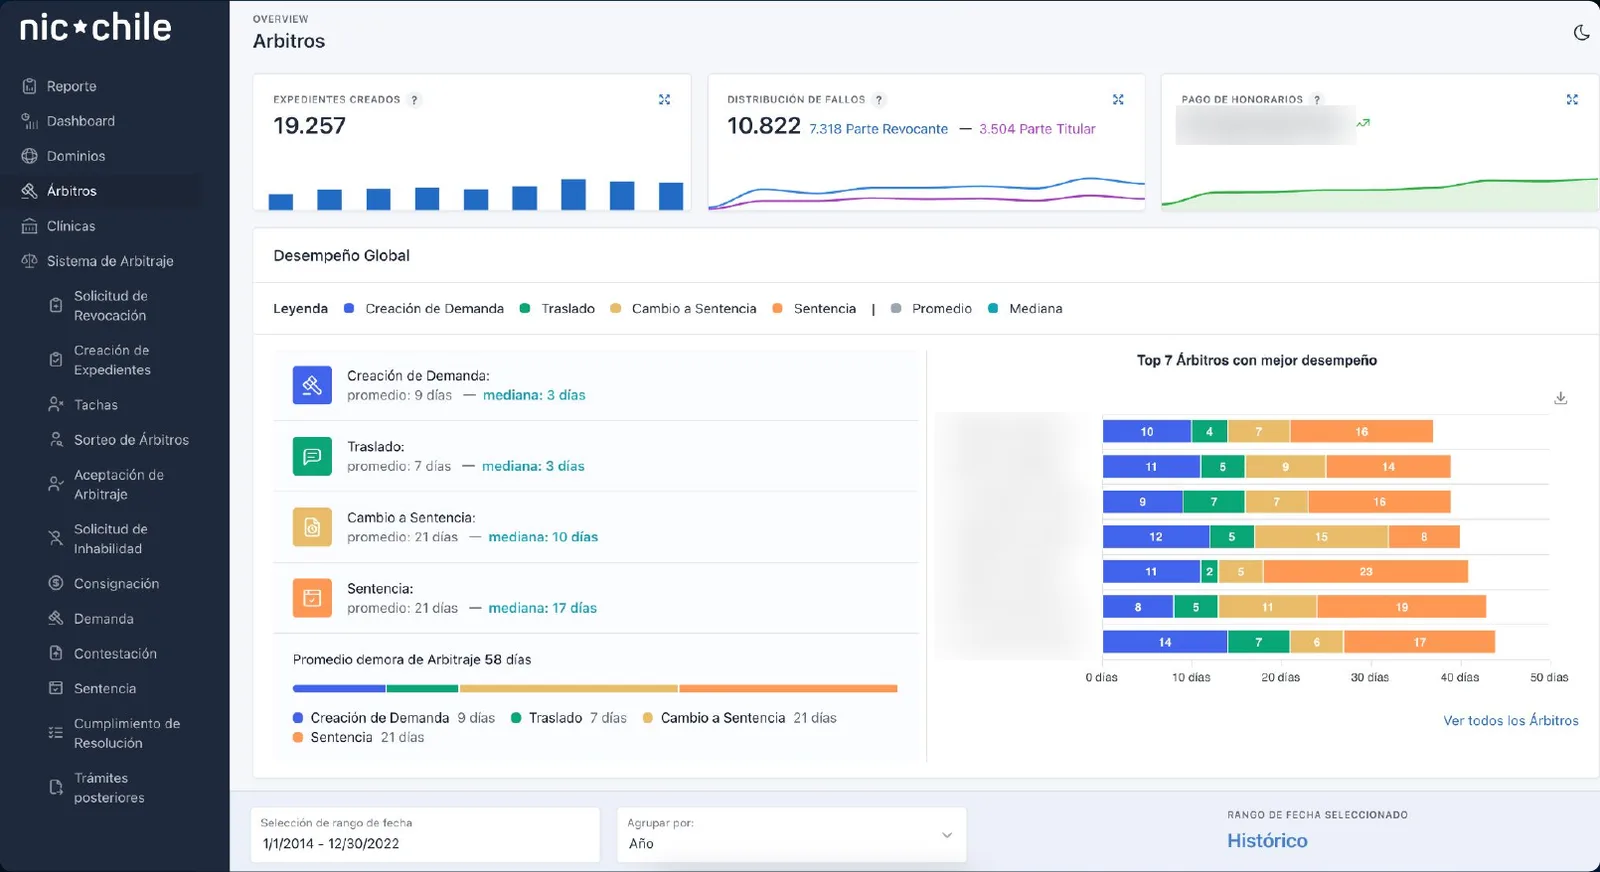The width and height of the screenshot is (1600, 872).
Task: Open help tooltip for Pago de Honorarios
Action: click(1317, 100)
